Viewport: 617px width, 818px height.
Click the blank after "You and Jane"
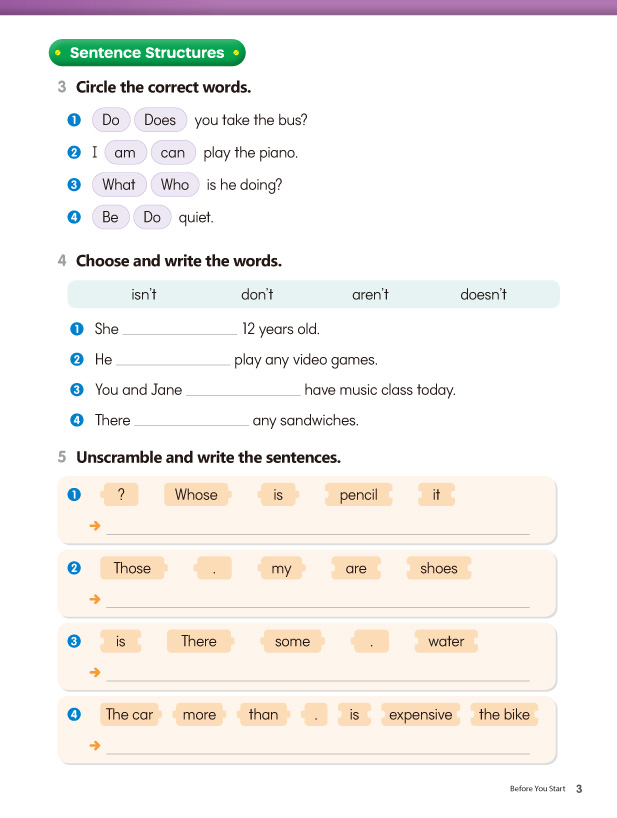pyautogui.click(x=243, y=391)
